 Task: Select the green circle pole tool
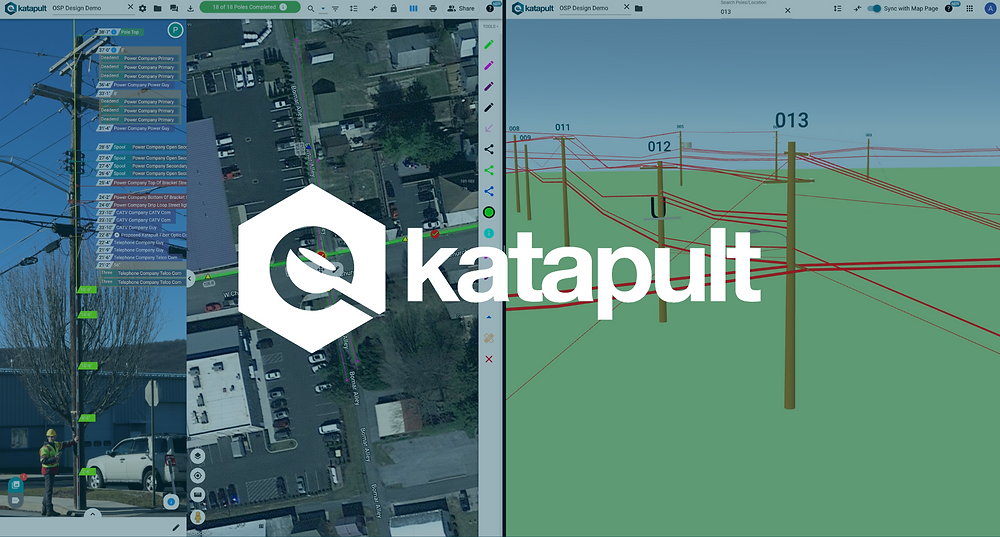(489, 212)
